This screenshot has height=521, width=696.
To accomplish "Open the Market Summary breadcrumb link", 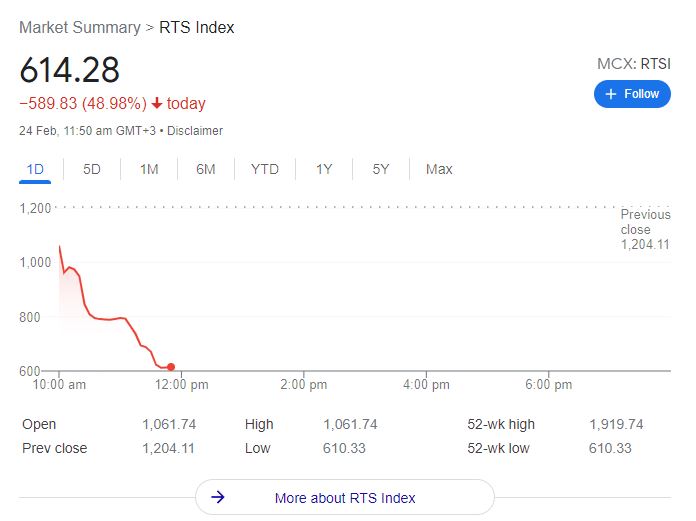I will coord(80,27).
